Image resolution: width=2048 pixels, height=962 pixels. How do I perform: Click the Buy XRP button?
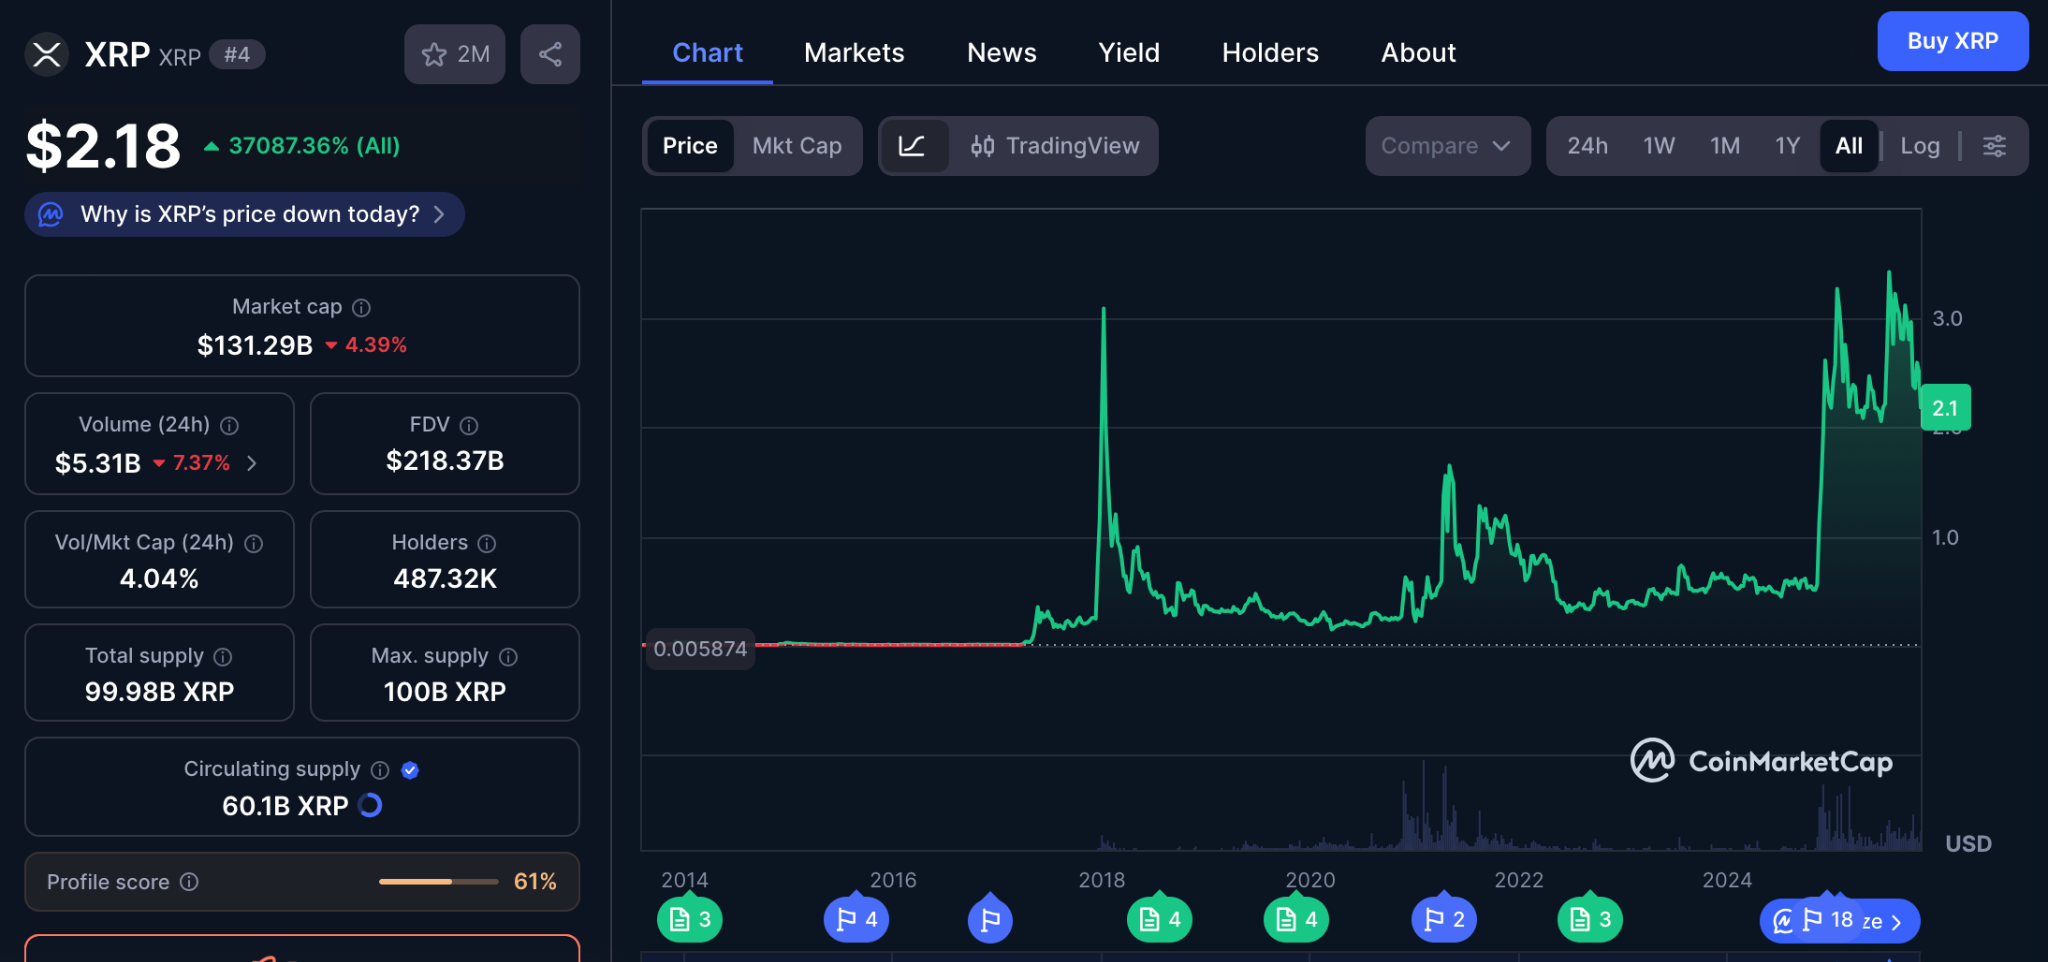pyautogui.click(x=1952, y=41)
